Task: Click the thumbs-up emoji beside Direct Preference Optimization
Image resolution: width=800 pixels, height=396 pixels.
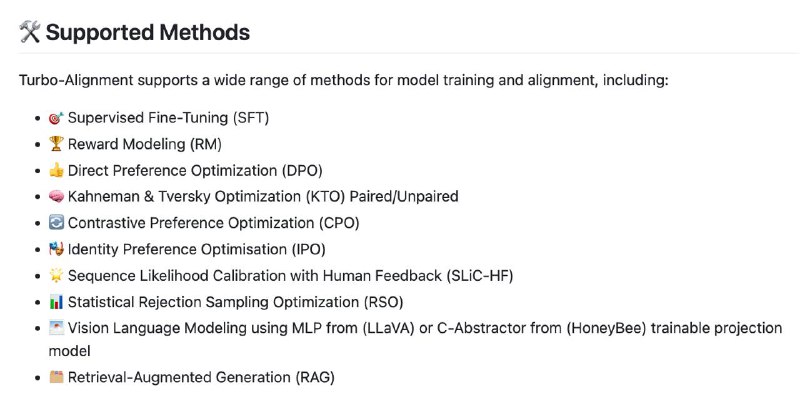Action: [56, 170]
